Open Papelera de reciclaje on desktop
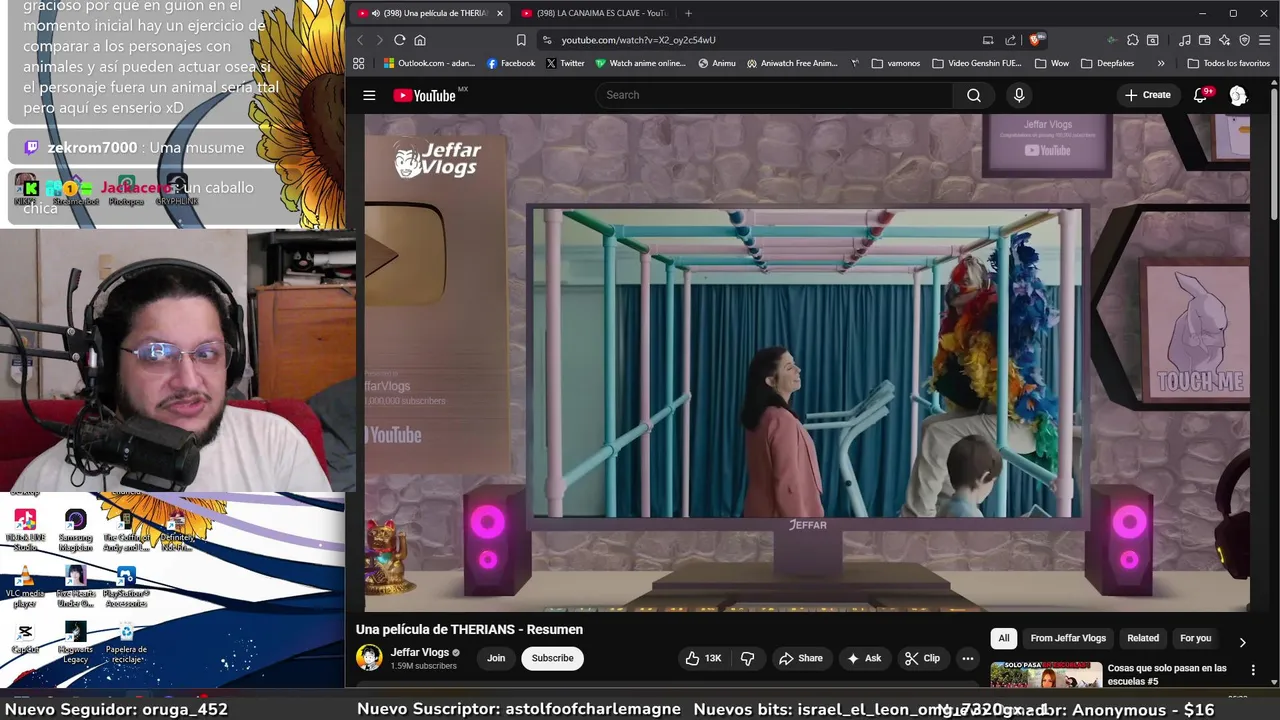Screen dimensions: 1280x720 click(x=126, y=643)
